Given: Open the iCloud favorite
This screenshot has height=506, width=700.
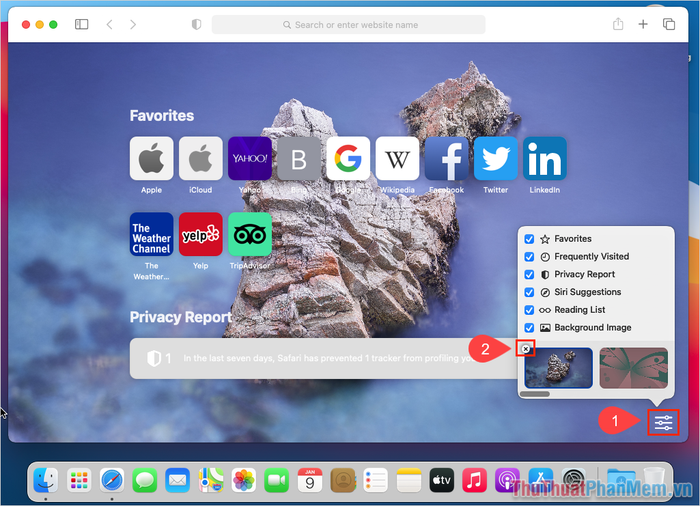Looking at the screenshot, I should (201, 159).
